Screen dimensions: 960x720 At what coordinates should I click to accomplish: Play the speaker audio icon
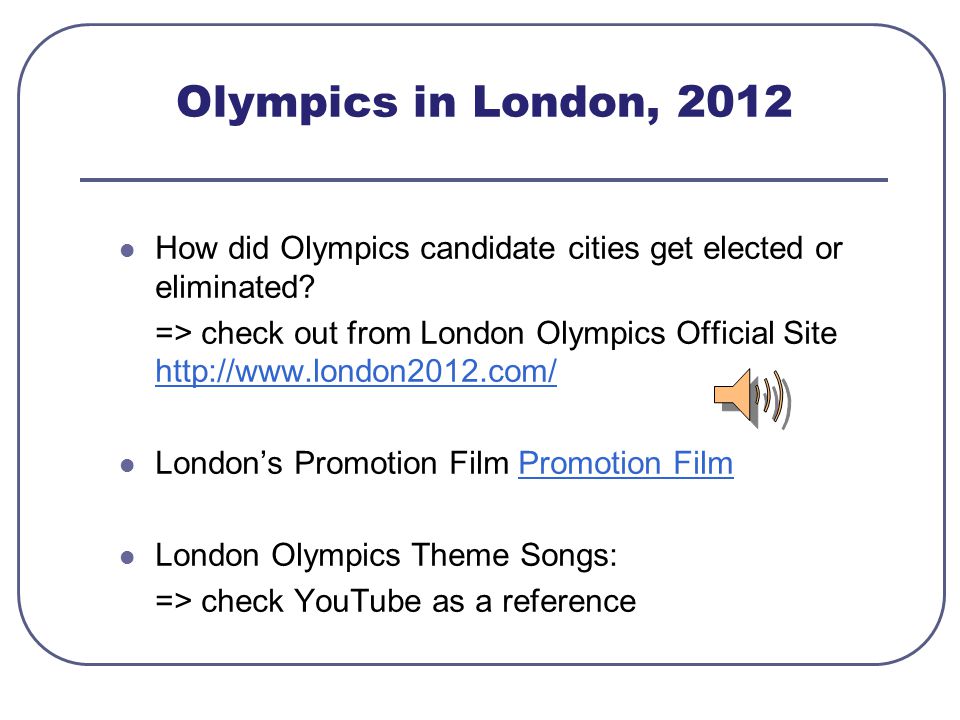(x=752, y=399)
